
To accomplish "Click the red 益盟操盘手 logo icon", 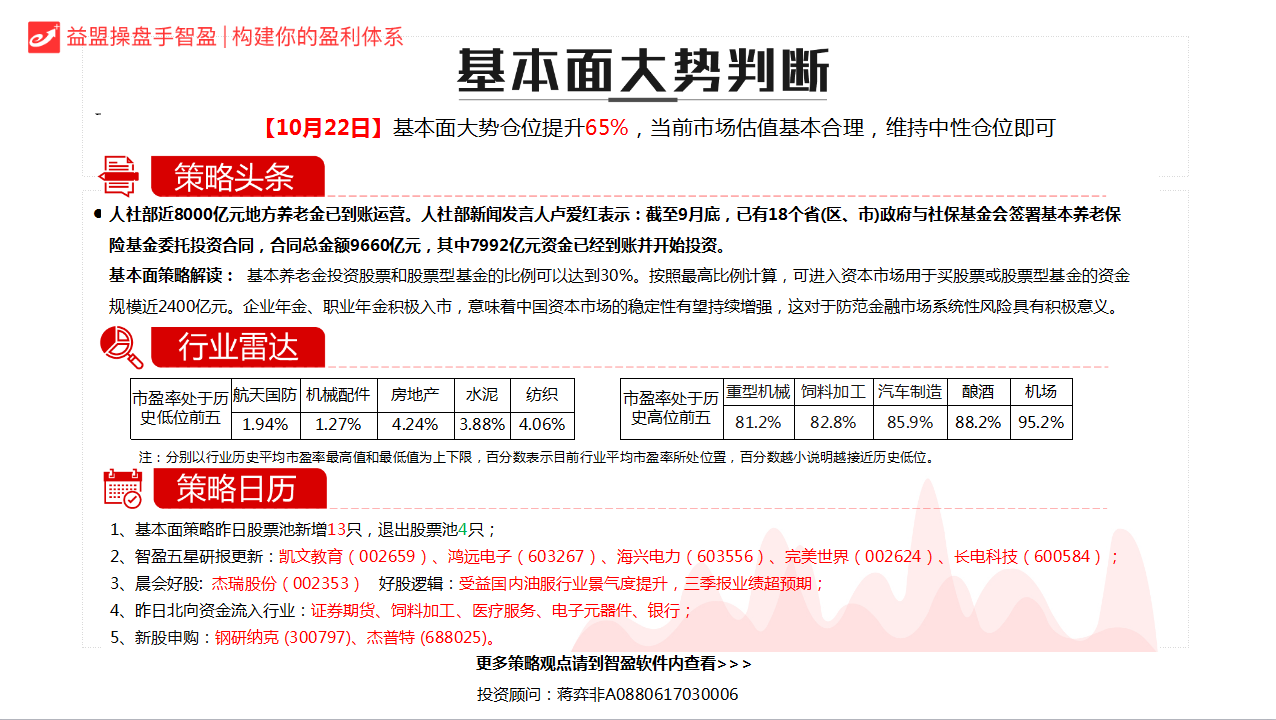I will (44, 36).
